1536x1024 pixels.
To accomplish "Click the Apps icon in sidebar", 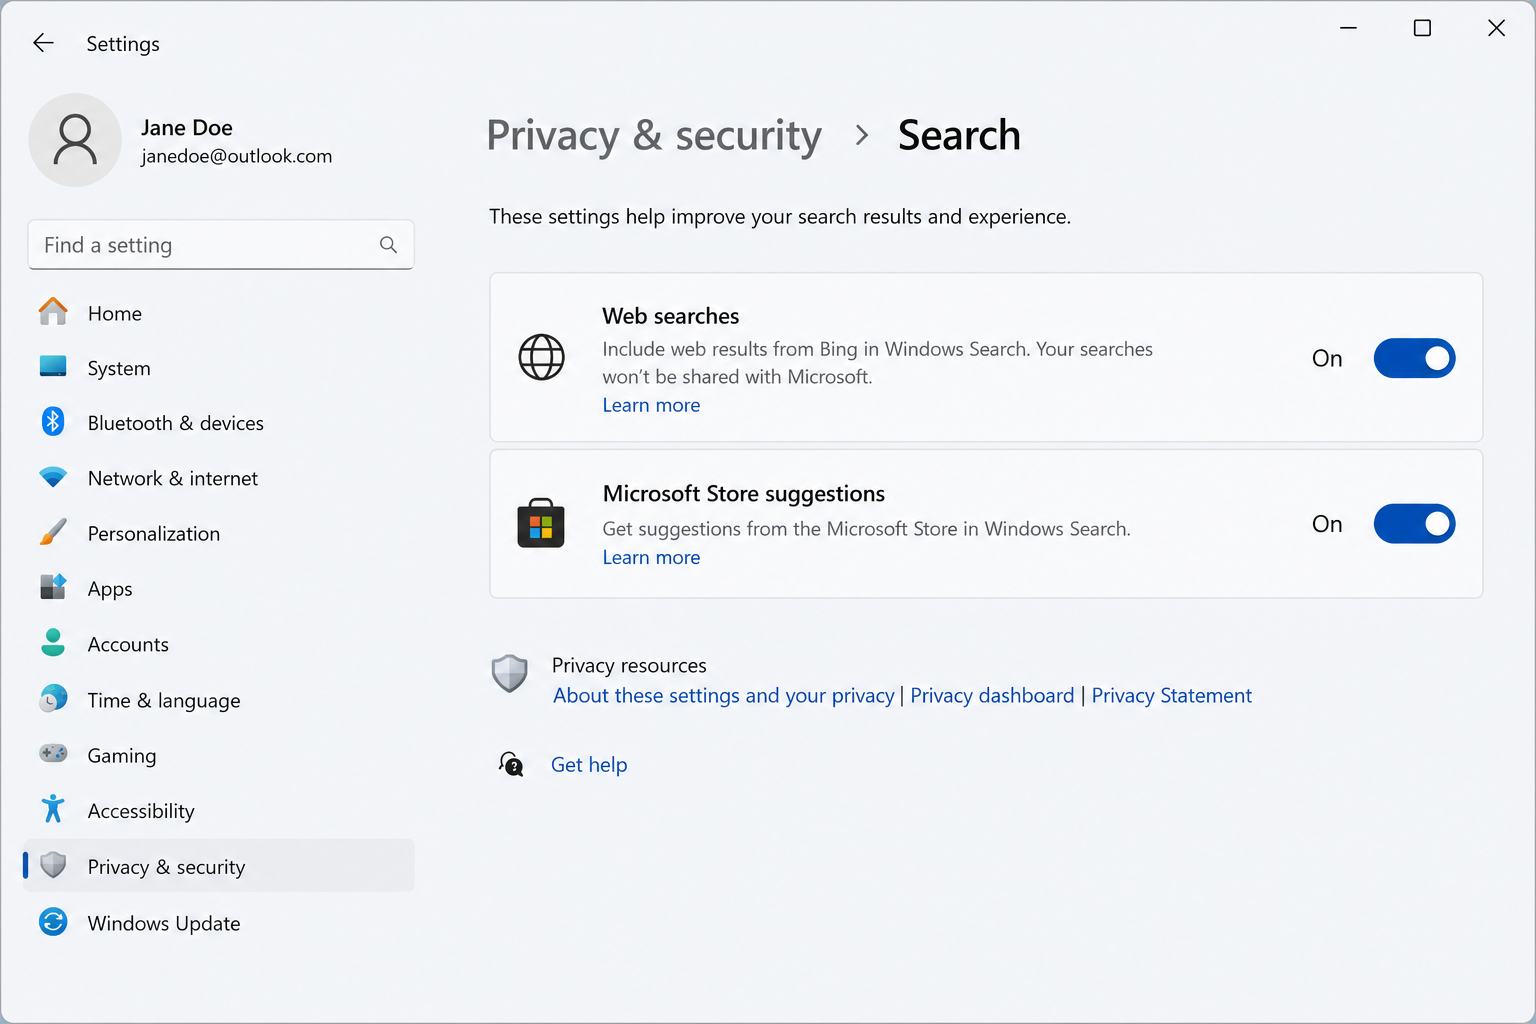I will 53,587.
